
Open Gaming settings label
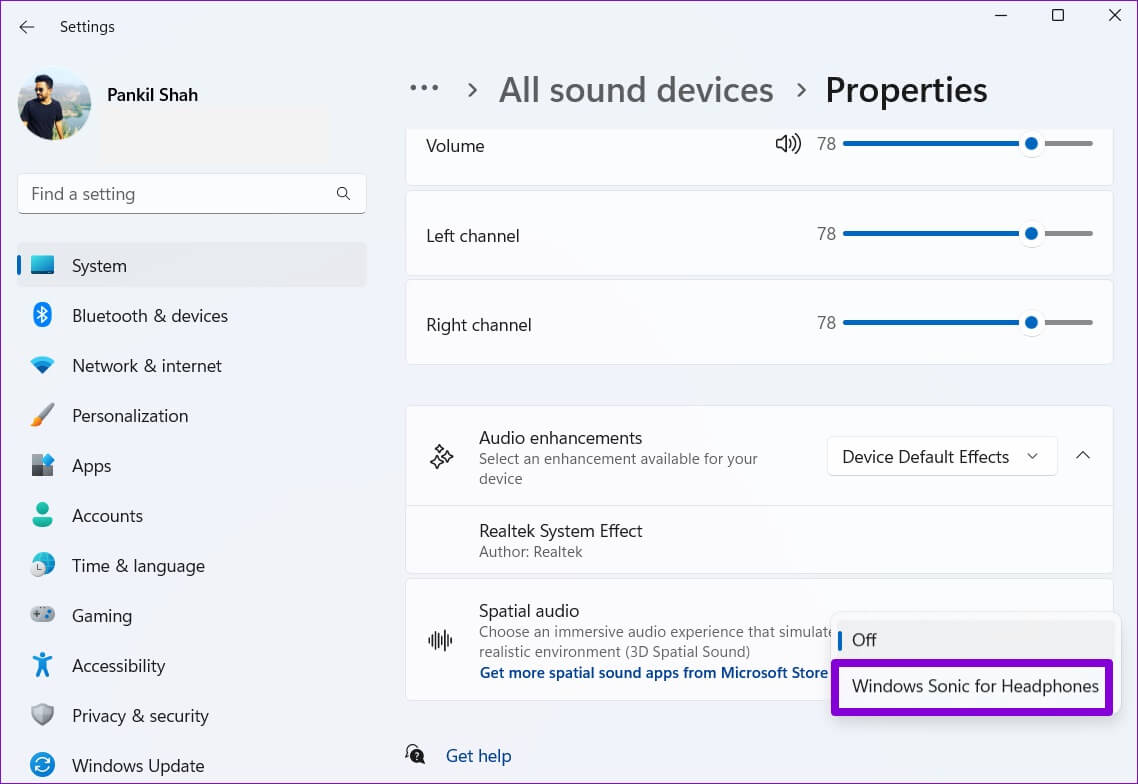coord(102,616)
